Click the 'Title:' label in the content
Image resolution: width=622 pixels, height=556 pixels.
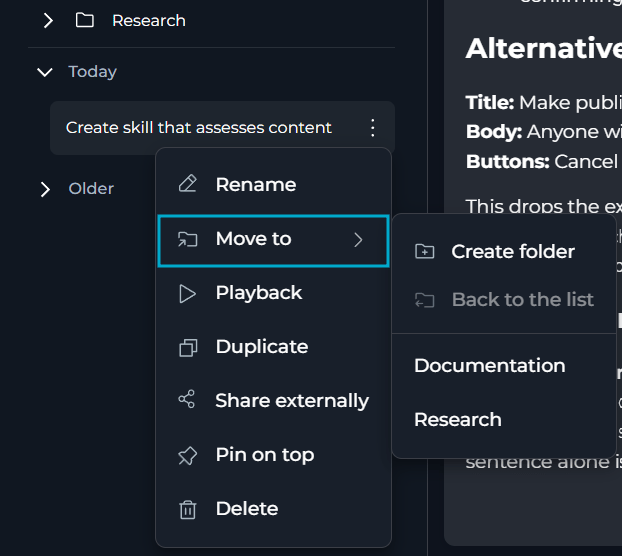point(490,103)
